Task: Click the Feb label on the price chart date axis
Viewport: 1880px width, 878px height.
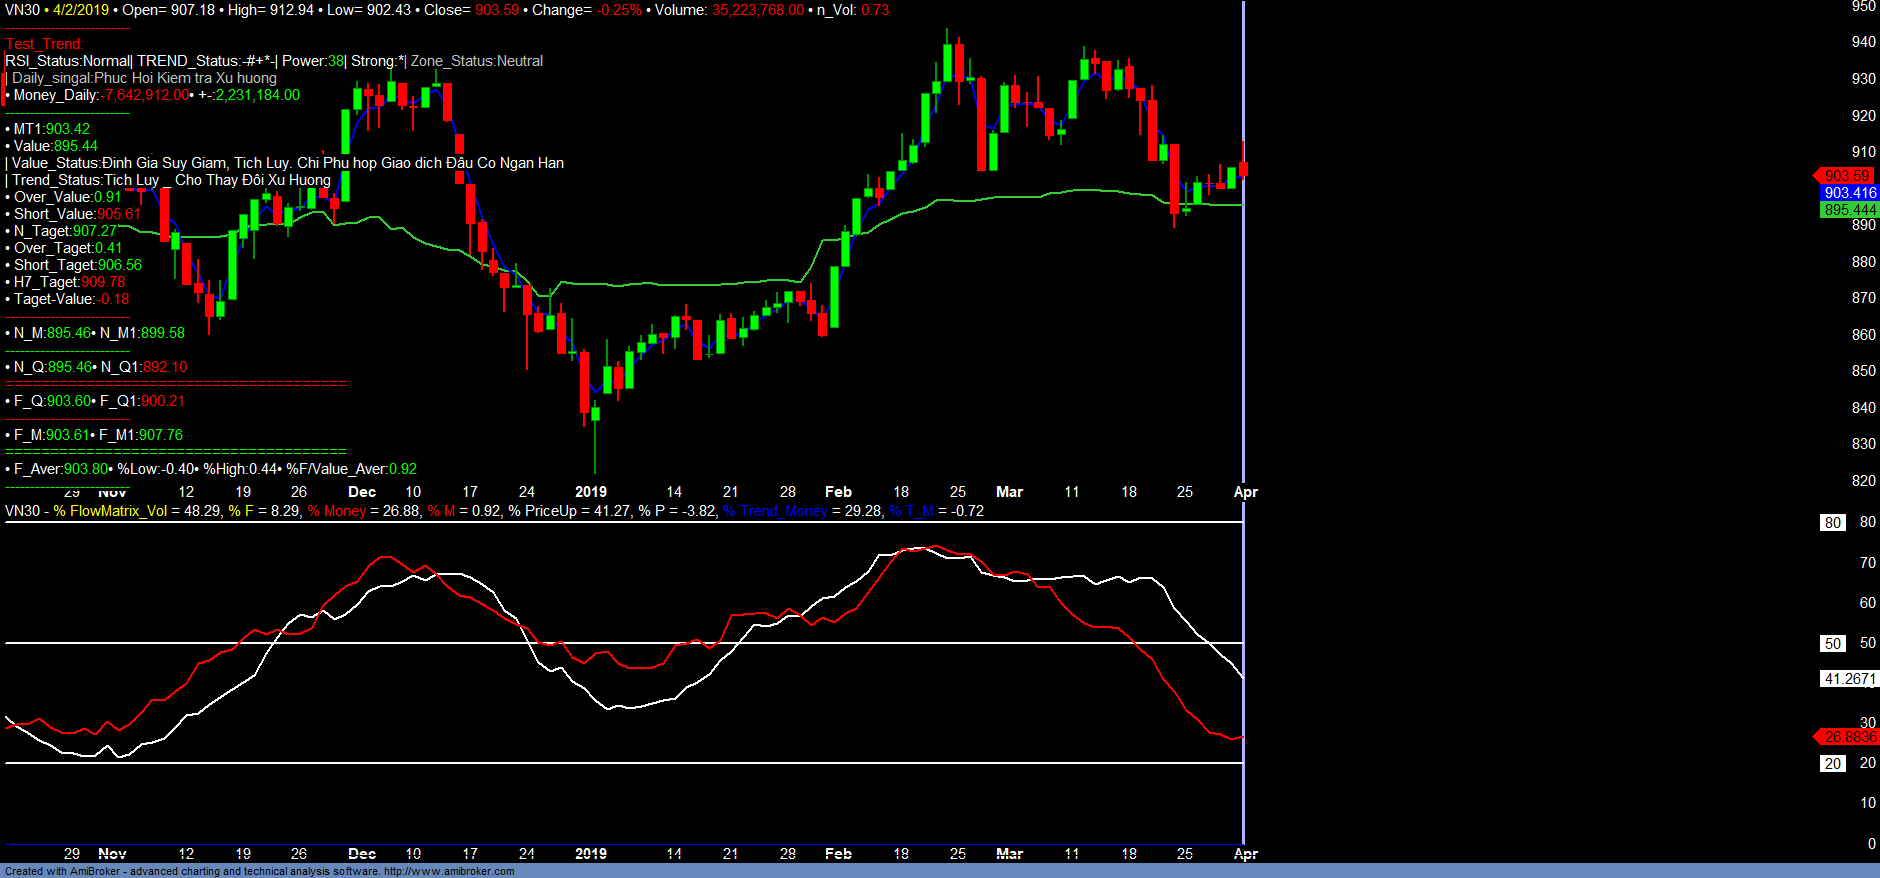Action: (x=838, y=492)
